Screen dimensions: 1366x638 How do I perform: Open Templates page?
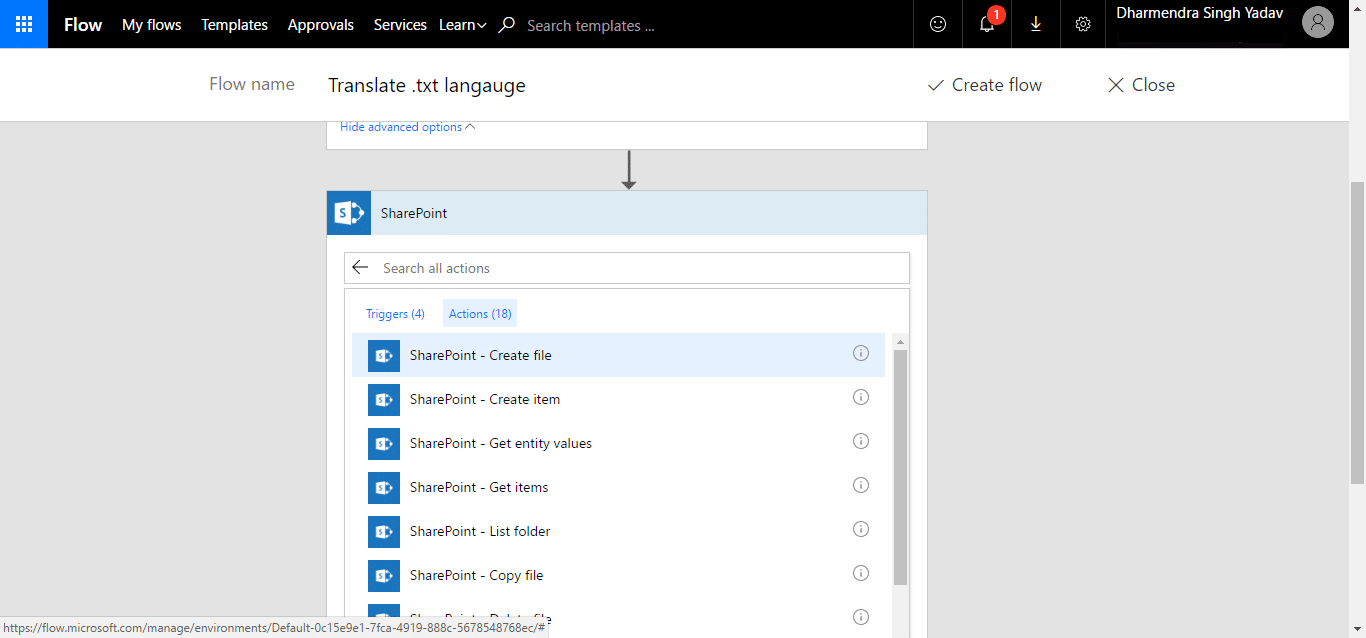click(x=235, y=25)
